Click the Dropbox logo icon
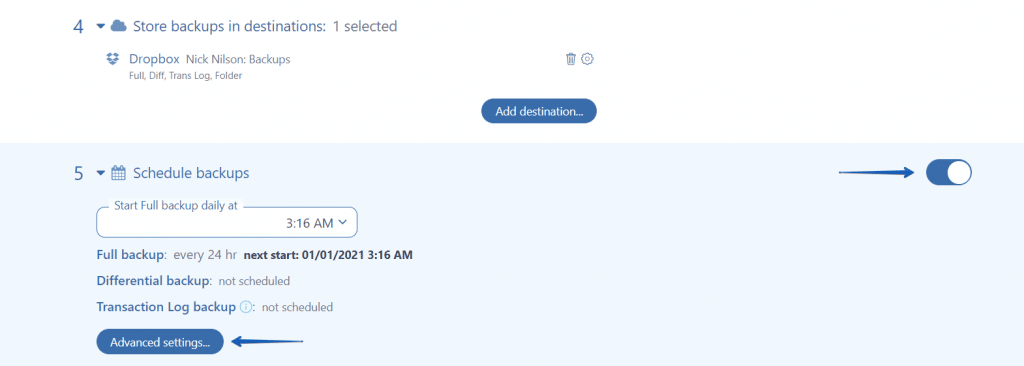The image size is (1024, 366). coord(112,59)
